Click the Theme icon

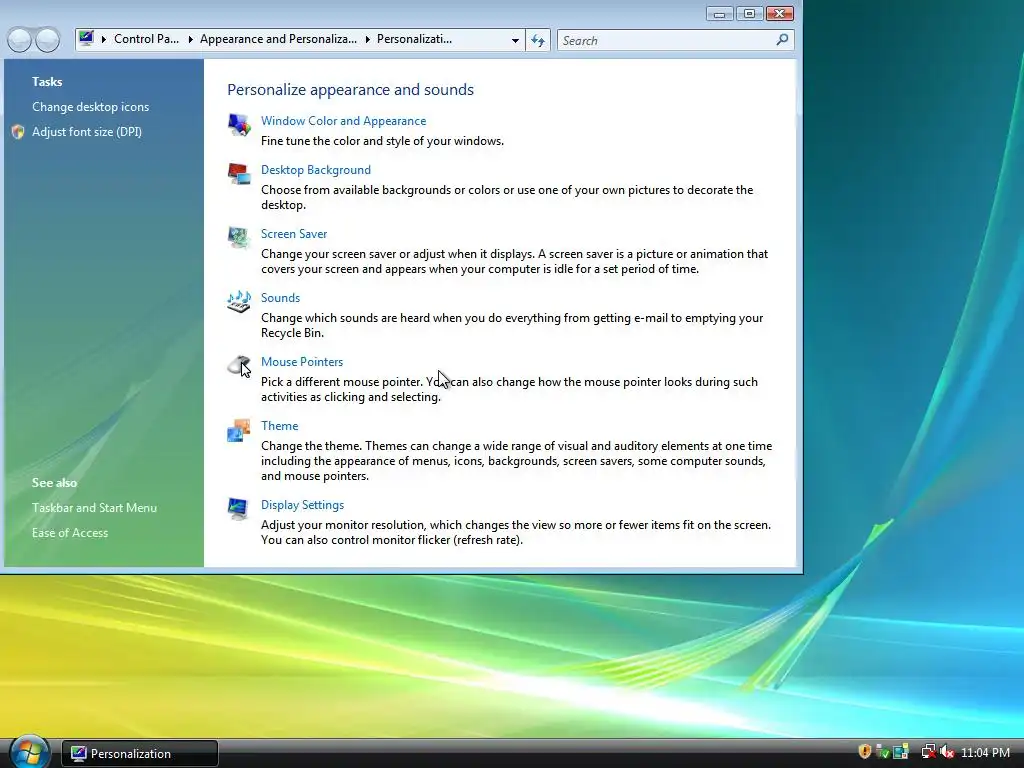[x=239, y=430]
